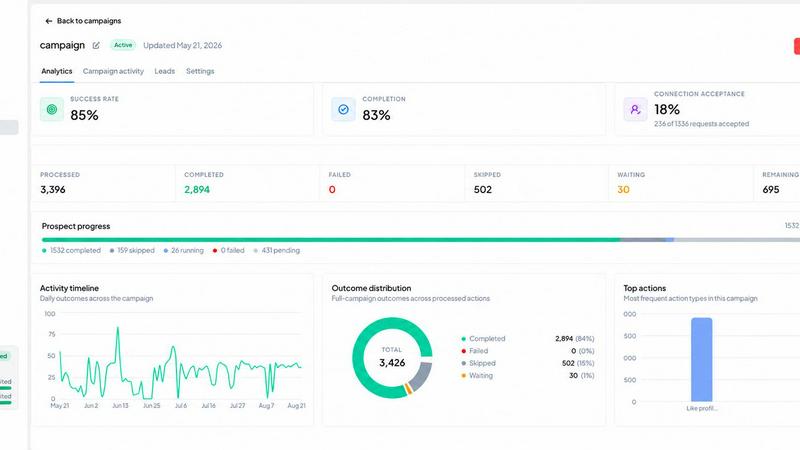The image size is (800, 450).
Task: Click the "26 running" legend item
Action: point(184,251)
